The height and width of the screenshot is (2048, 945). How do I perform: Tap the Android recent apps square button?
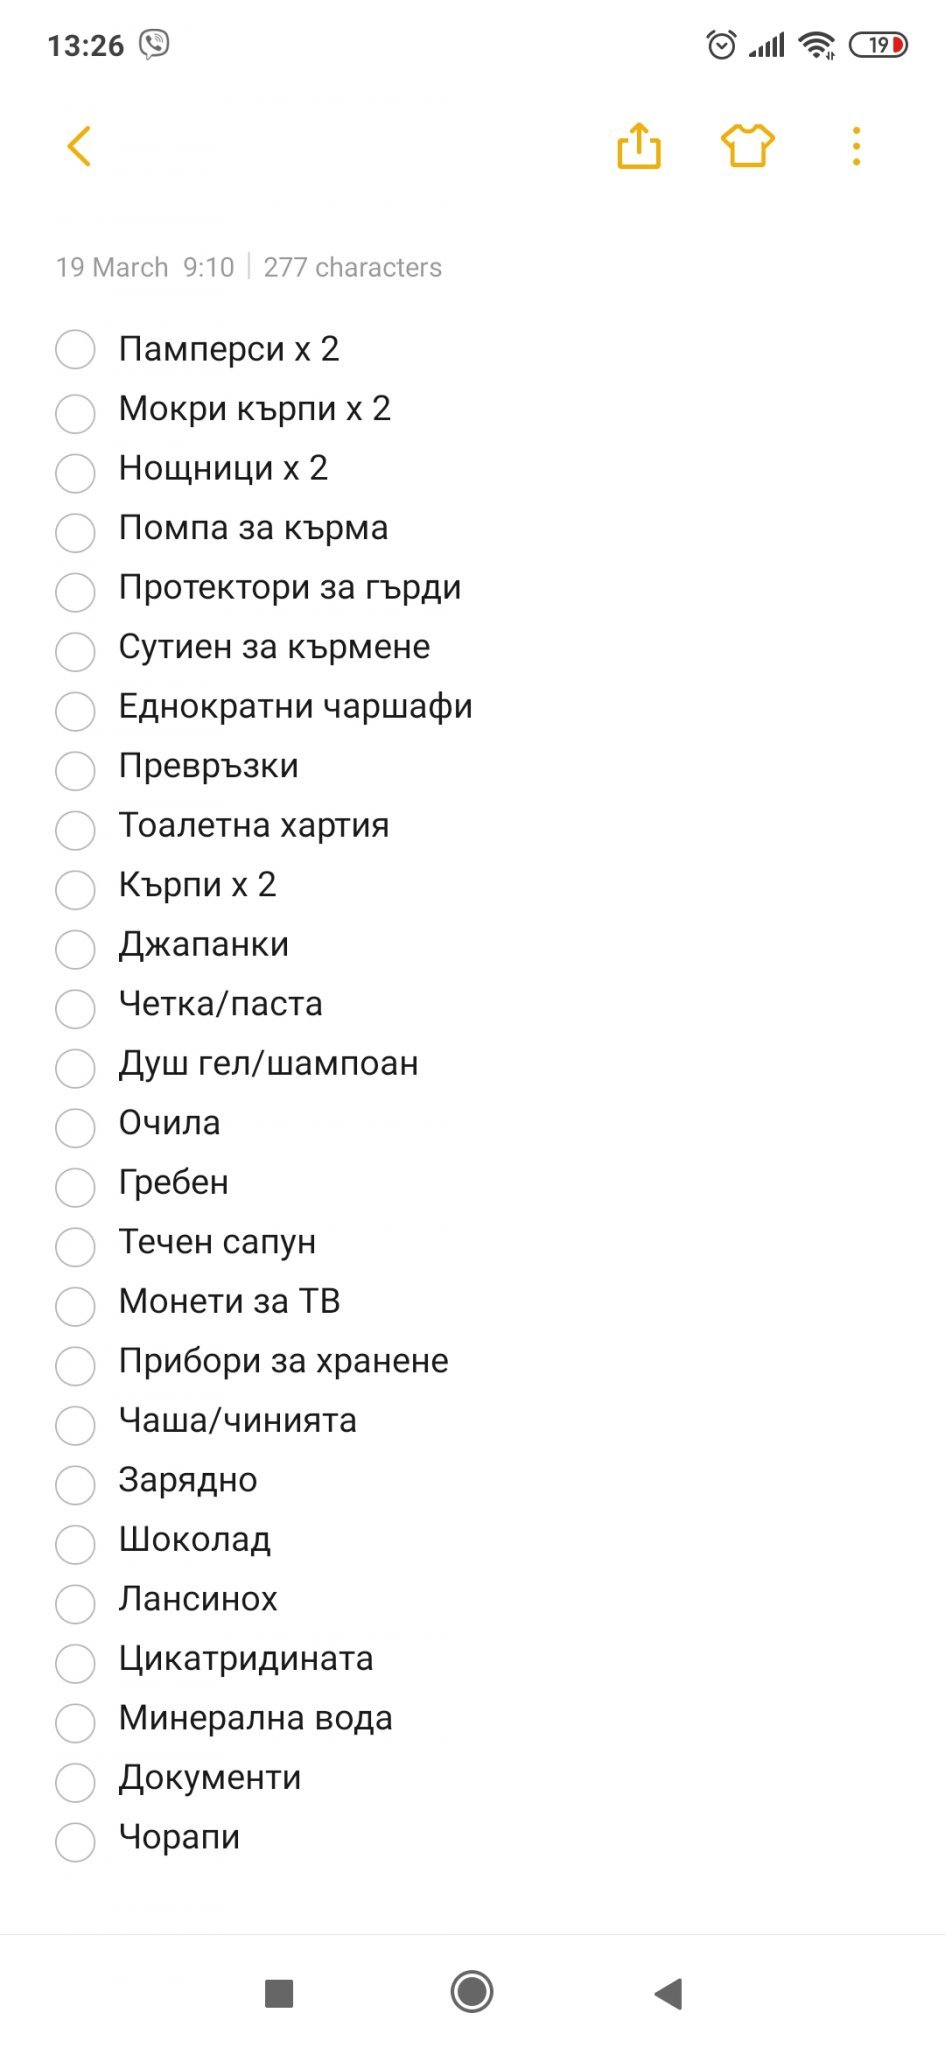click(279, 1992)
